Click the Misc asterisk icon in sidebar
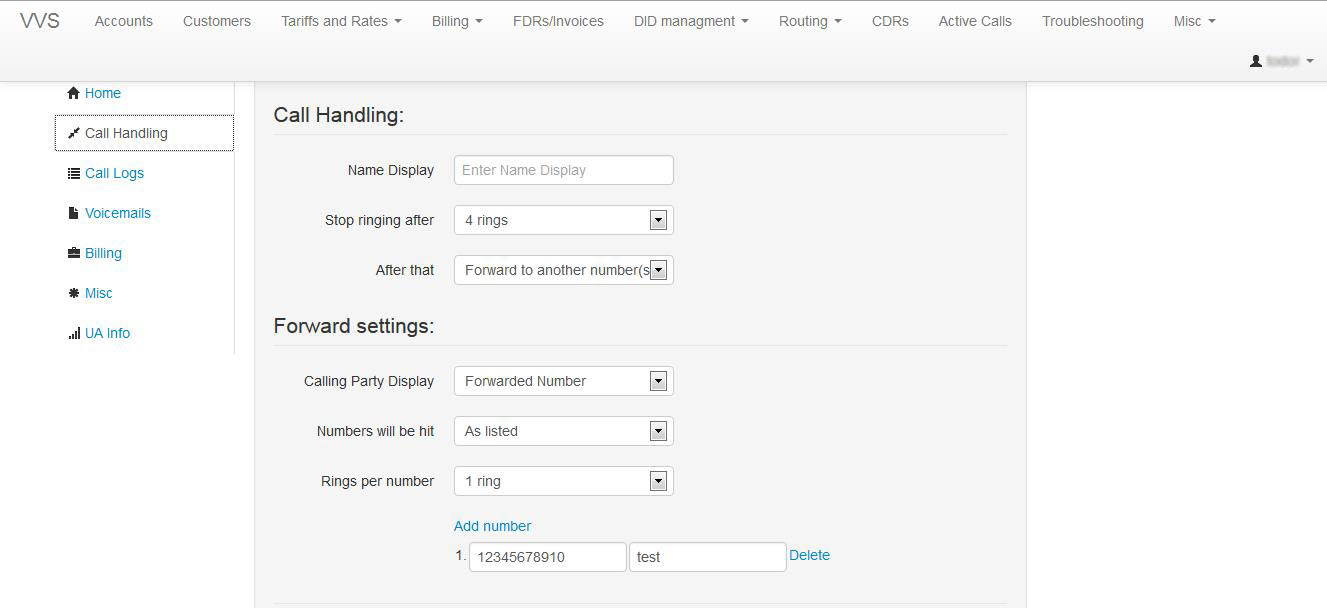Viewport: 1327px width, 608px height. [73, 293]
